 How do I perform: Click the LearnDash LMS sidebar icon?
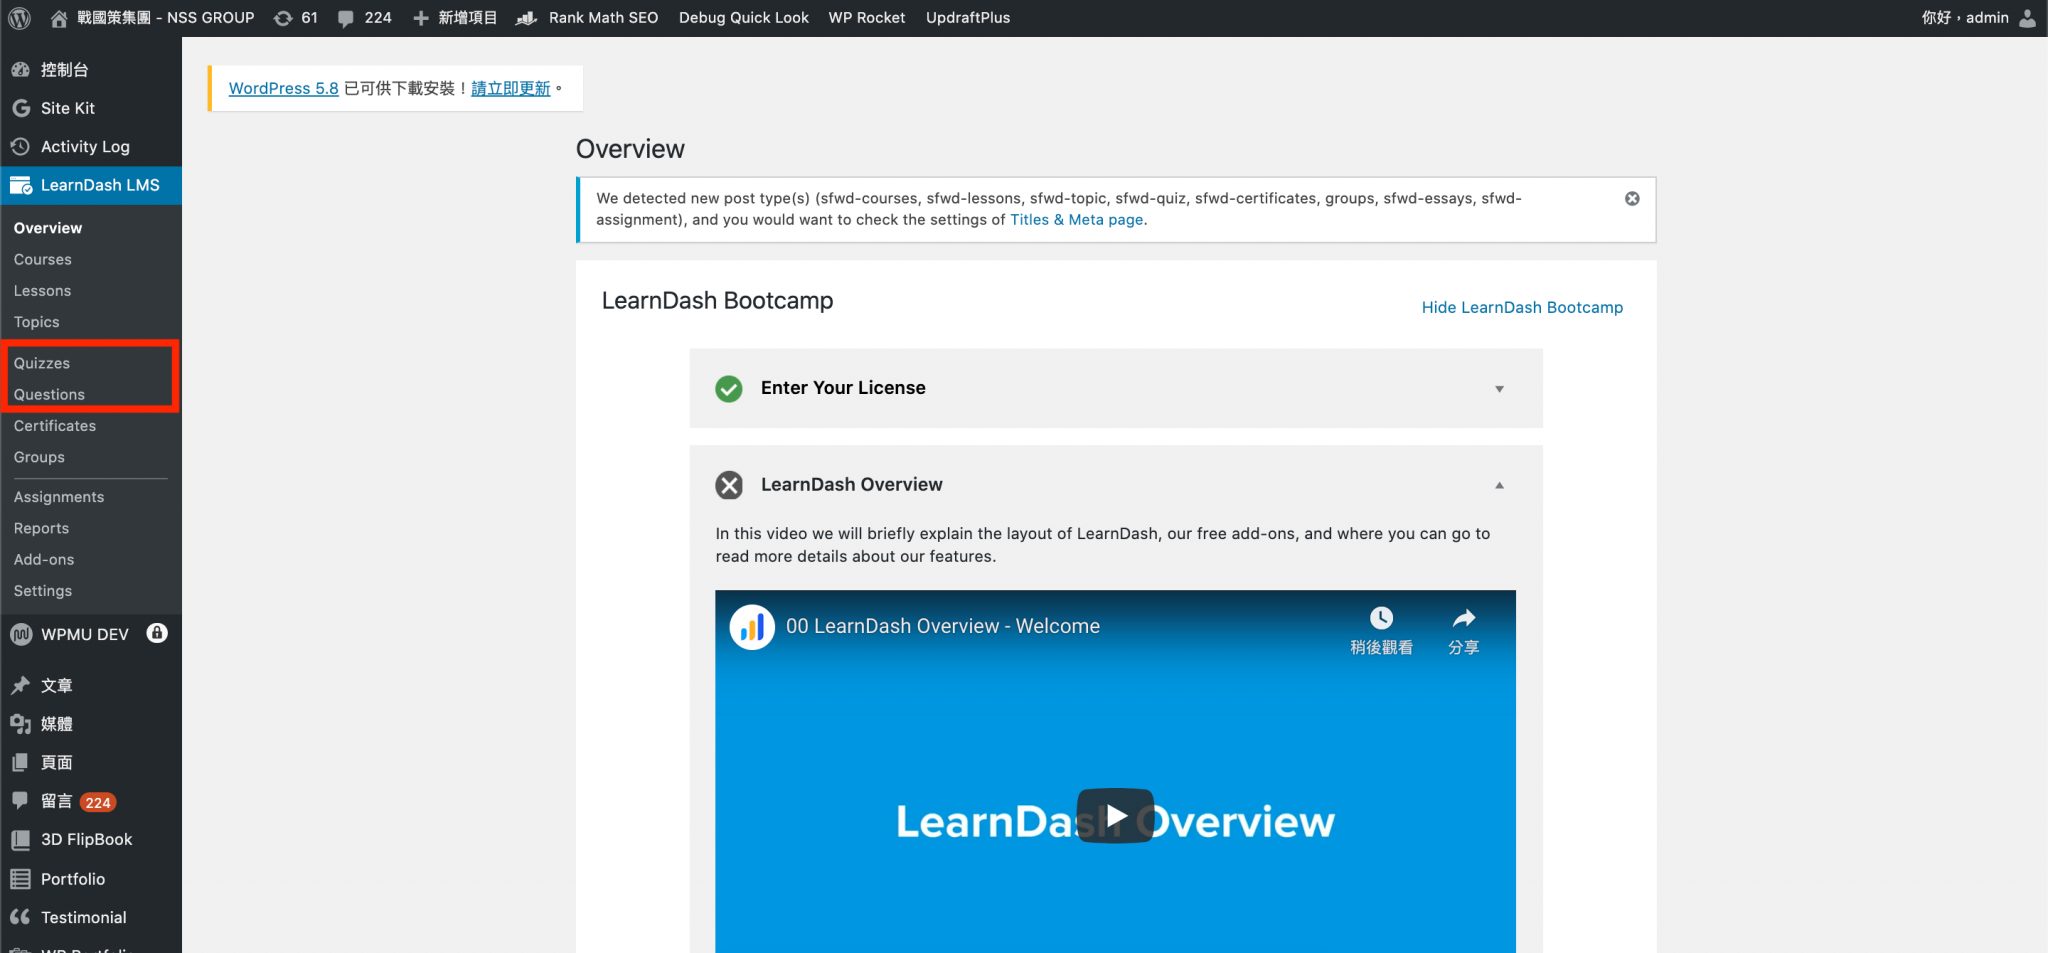(20, 185)
